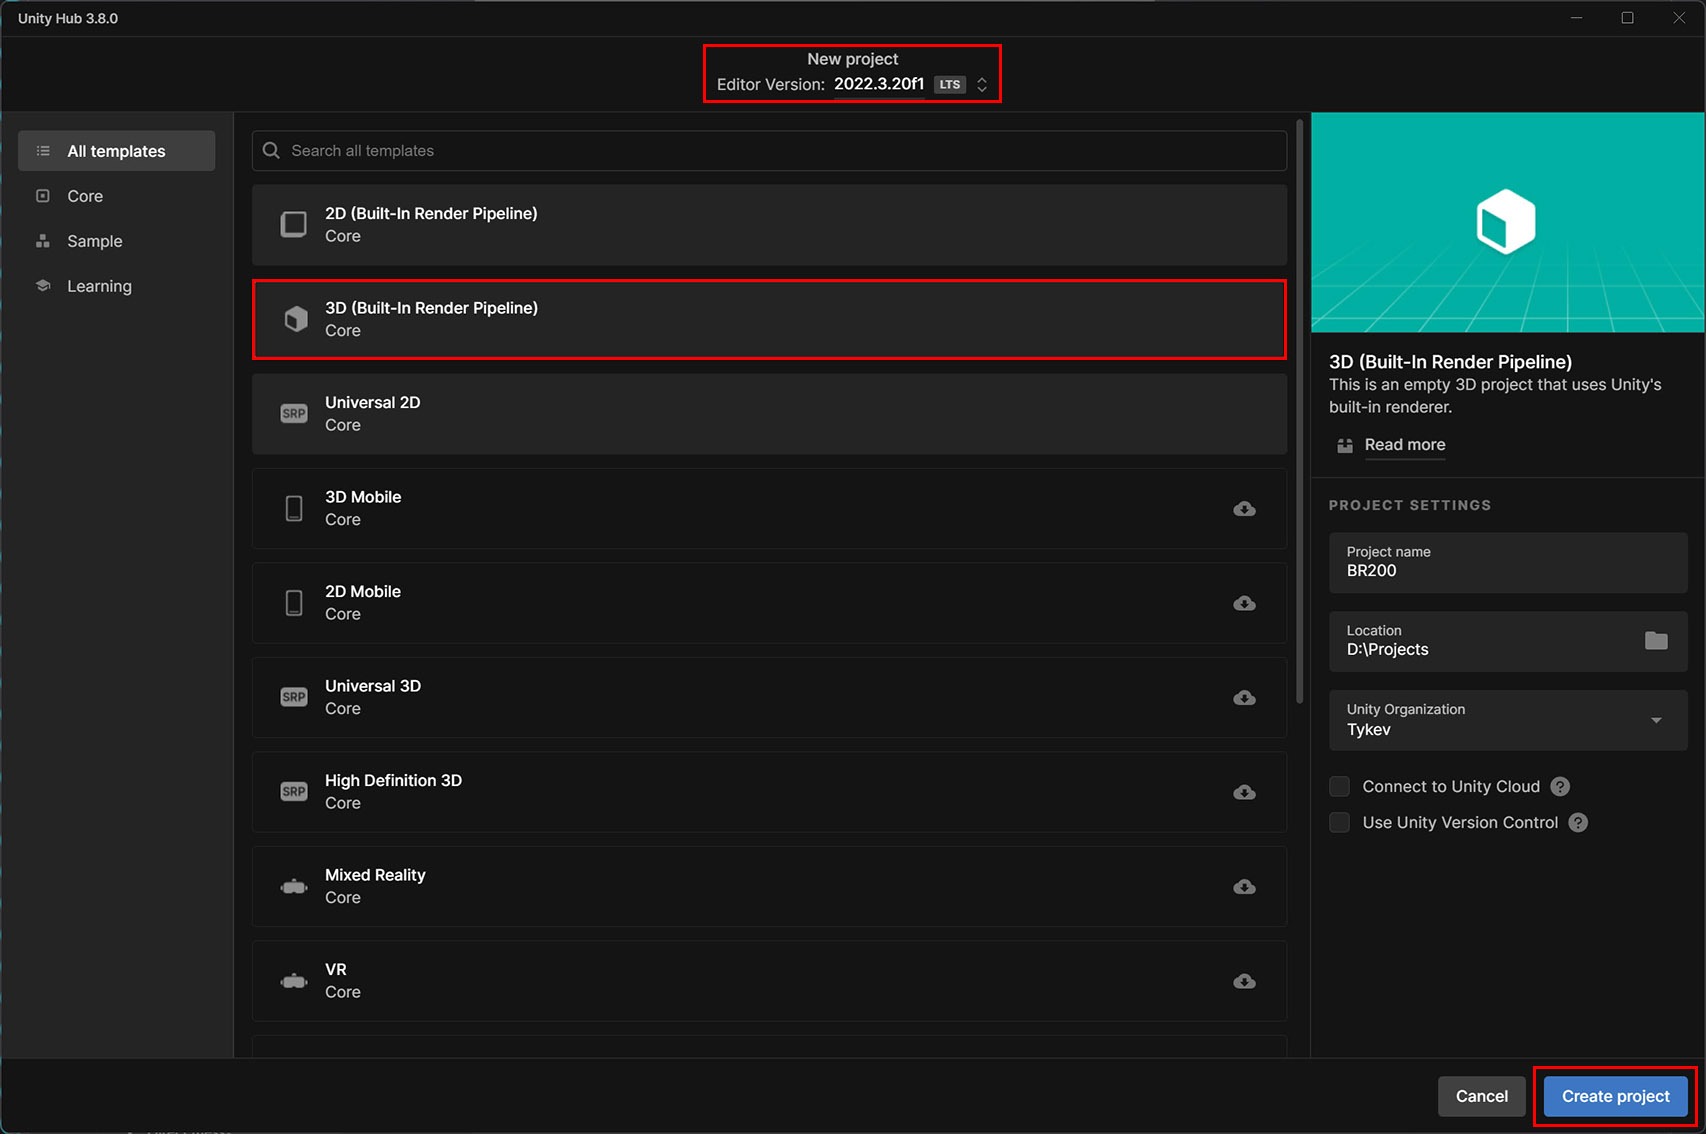The height and width of the screenshot is (1134, 1706).
Task: Click the Cancel button
Action: pos(1481,1096)
